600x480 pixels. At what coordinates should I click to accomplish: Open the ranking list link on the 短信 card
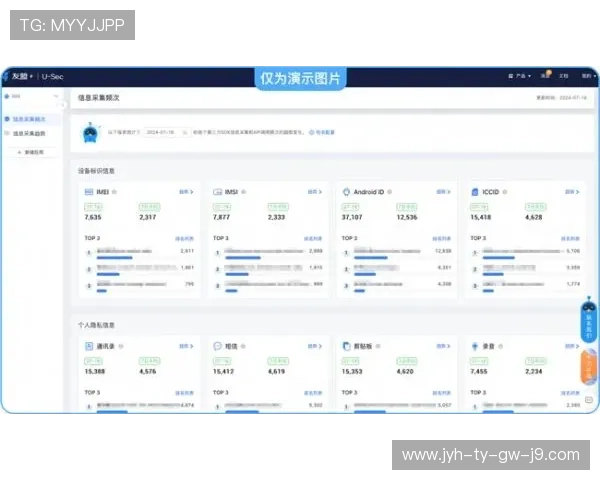pos(313,393)
